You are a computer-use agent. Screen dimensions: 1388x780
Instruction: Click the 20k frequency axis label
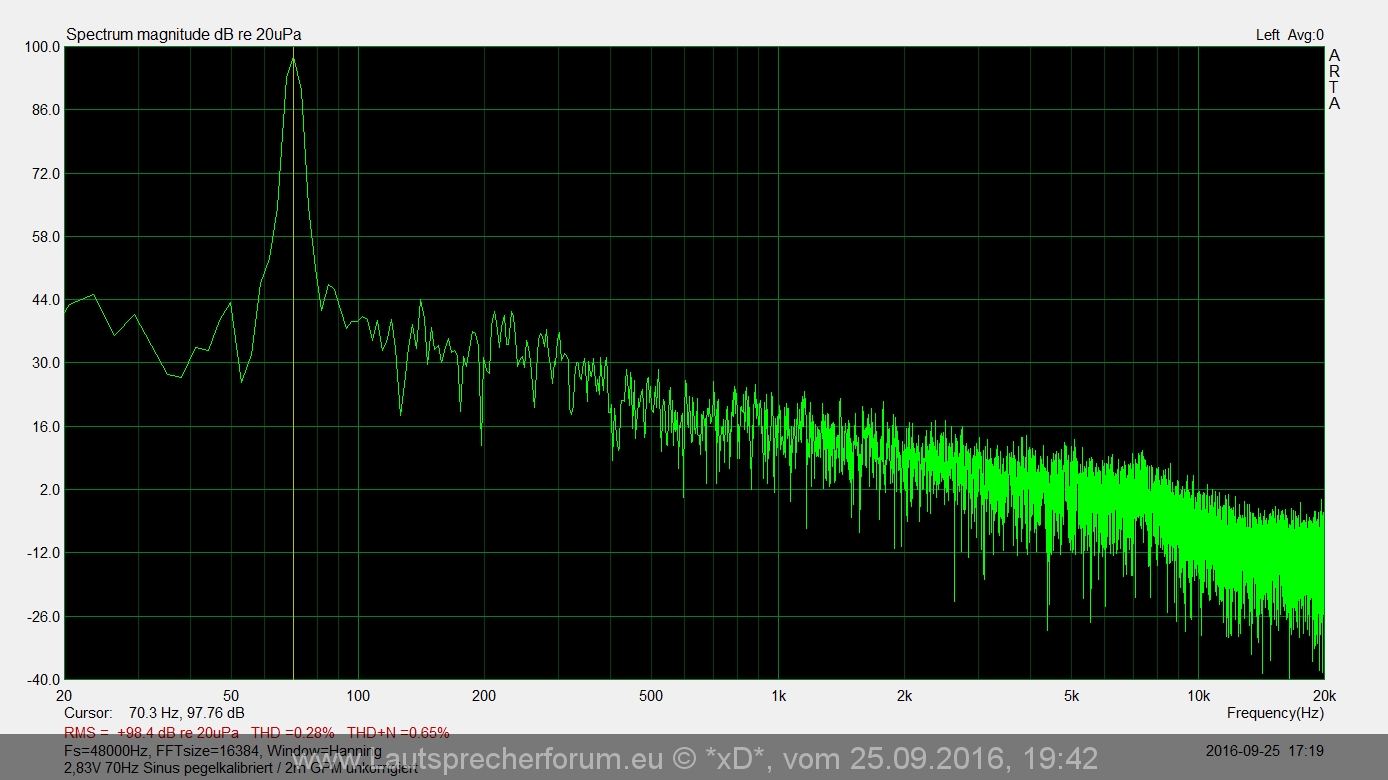(1323, 696)
